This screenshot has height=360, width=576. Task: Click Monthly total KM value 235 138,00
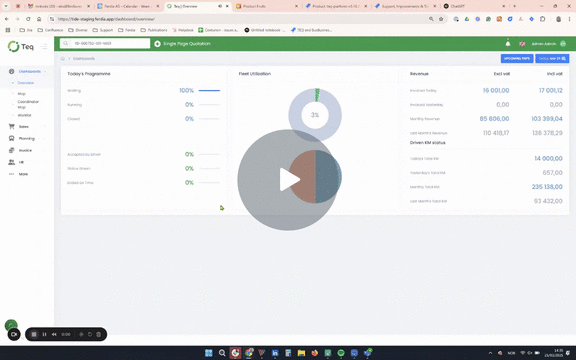point(547,187)
